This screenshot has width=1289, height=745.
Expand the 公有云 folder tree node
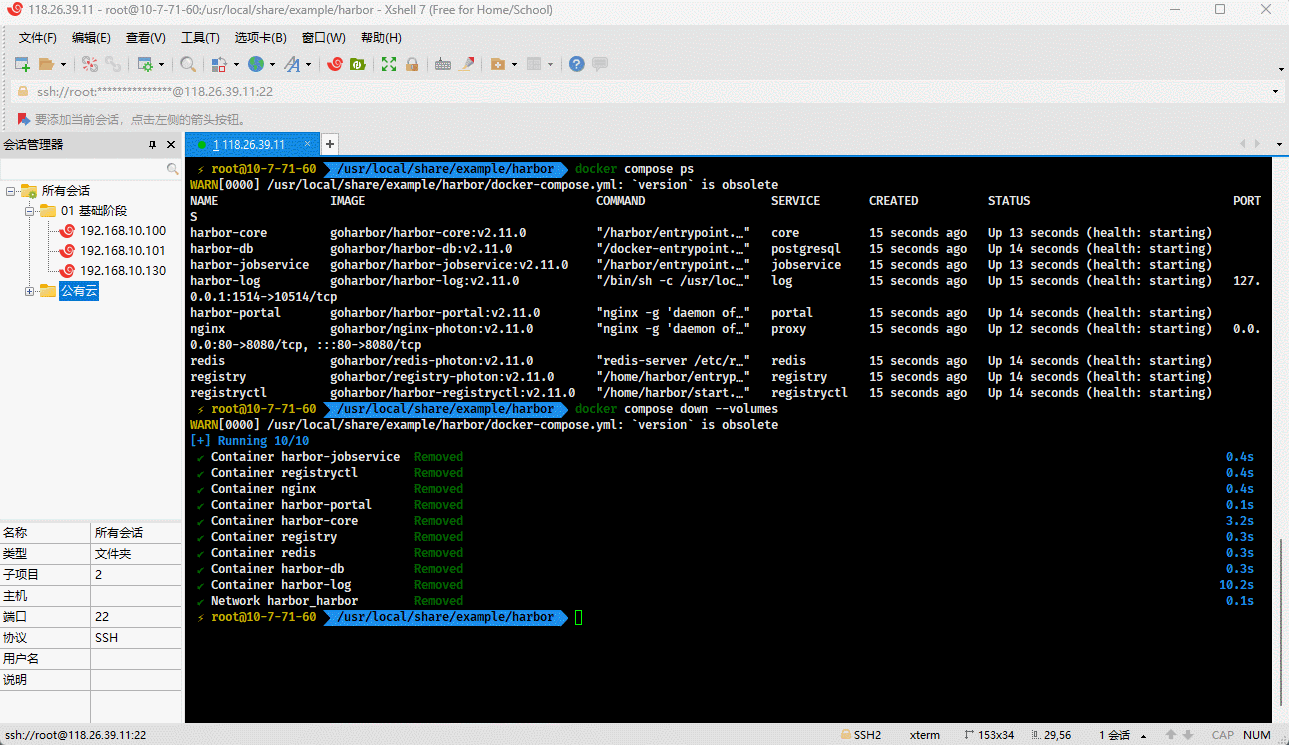point(30,291)
